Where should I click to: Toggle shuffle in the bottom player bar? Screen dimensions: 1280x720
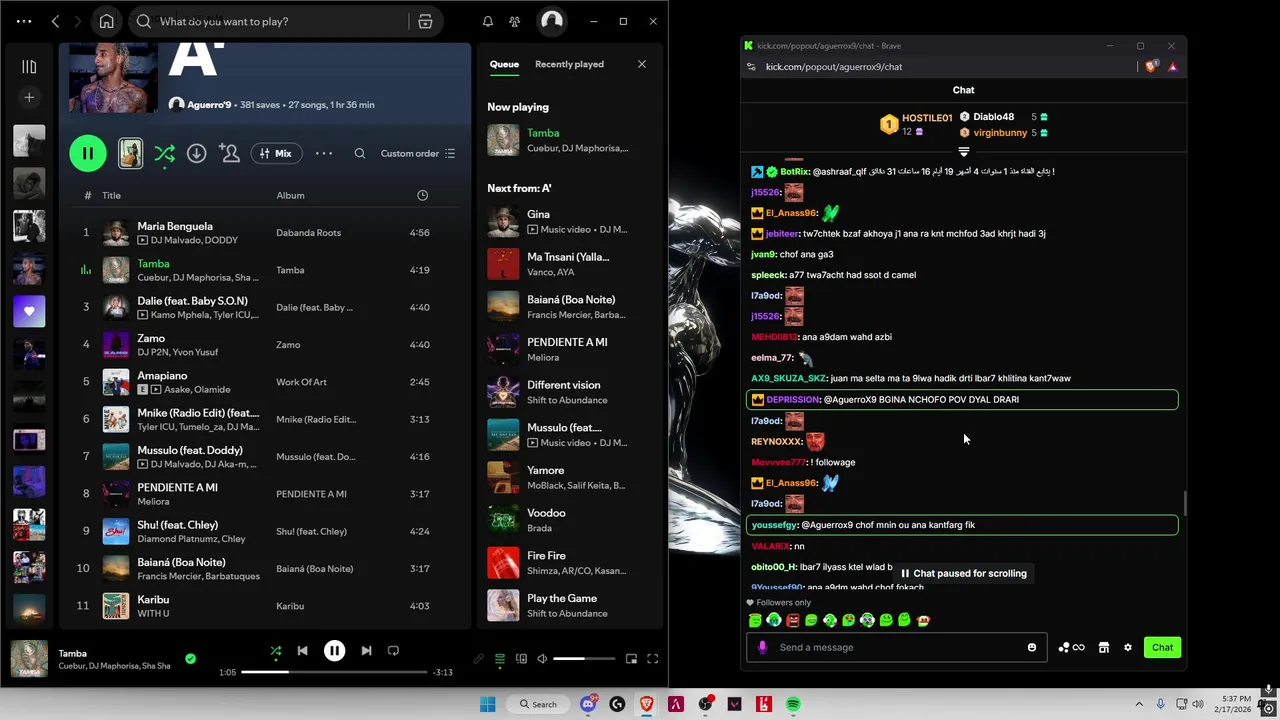pos(276,651)
